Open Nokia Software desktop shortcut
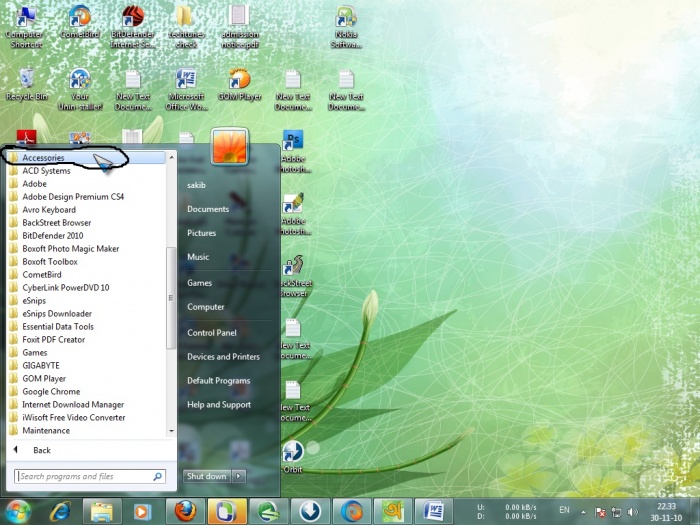This screenshot has width=700, height=525. coord(346,27)
